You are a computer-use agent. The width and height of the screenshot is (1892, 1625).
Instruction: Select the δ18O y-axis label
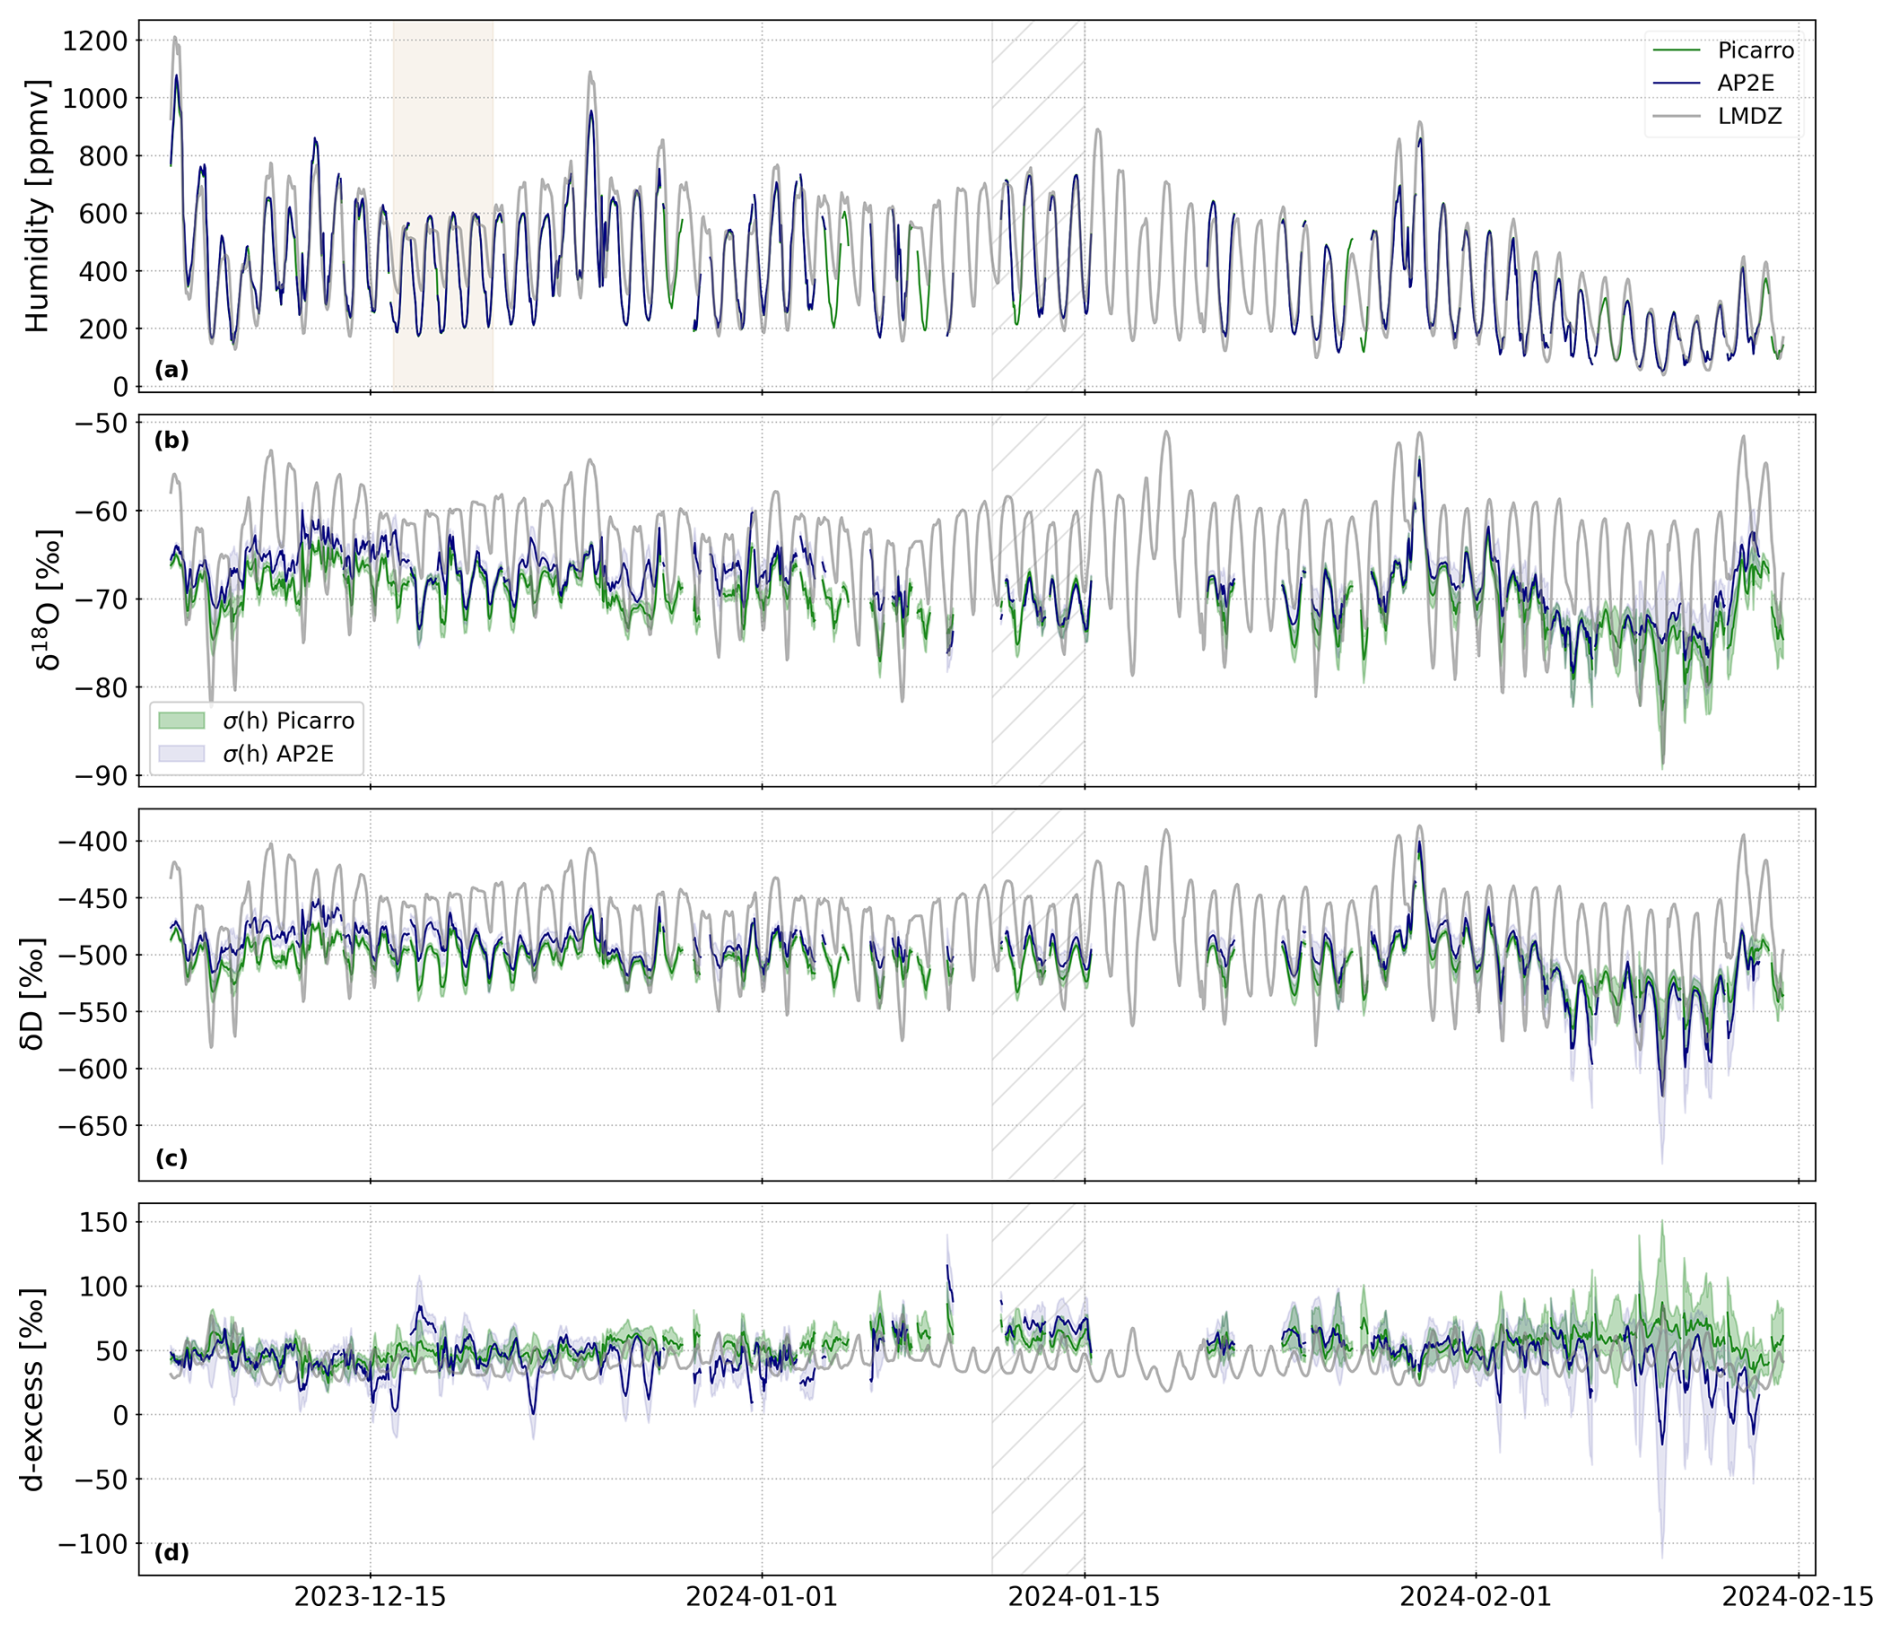coord(46,600)
